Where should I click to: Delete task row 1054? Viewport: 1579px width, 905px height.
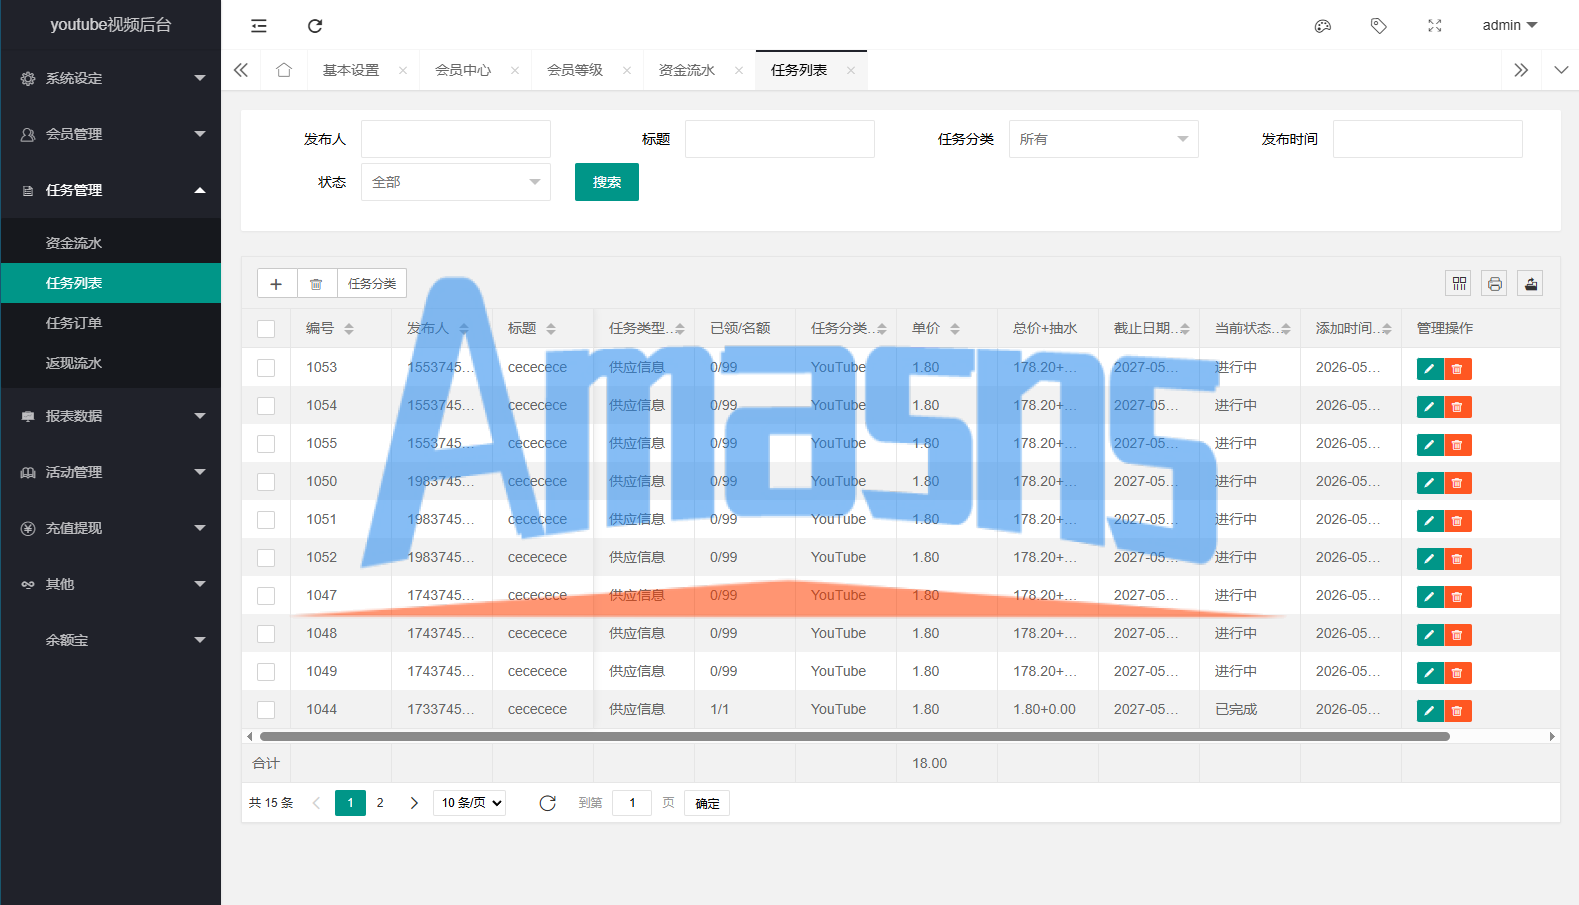coord(1458,407)
